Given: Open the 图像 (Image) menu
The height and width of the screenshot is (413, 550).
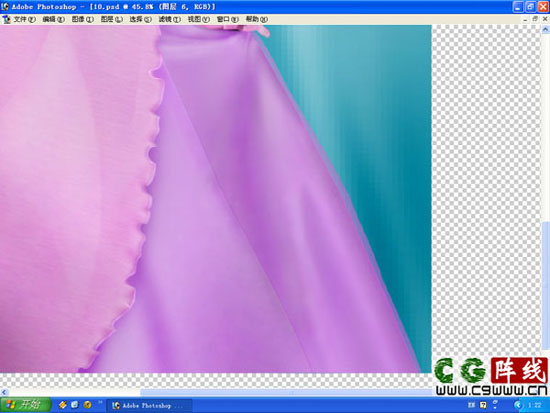Looking at the screenshot, I should [83, 19].
